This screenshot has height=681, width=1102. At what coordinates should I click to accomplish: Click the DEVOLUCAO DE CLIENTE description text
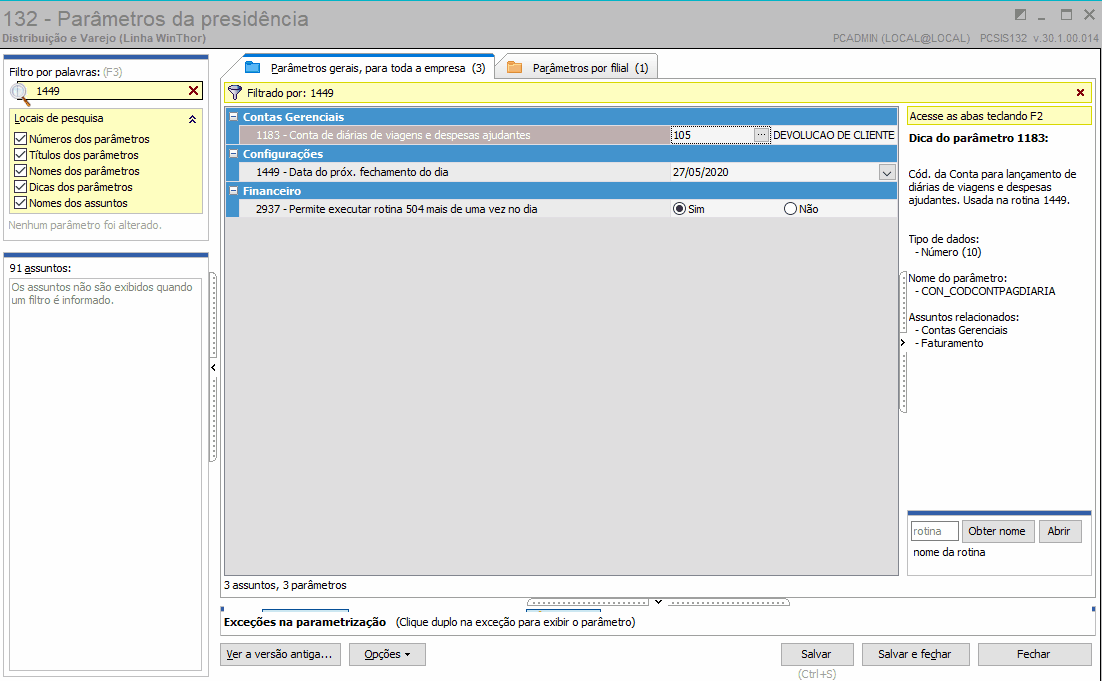coord(834,135)
